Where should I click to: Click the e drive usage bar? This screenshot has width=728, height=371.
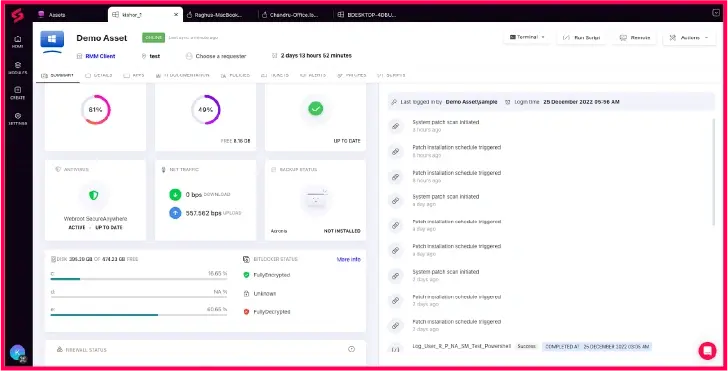tap(139, 315)
